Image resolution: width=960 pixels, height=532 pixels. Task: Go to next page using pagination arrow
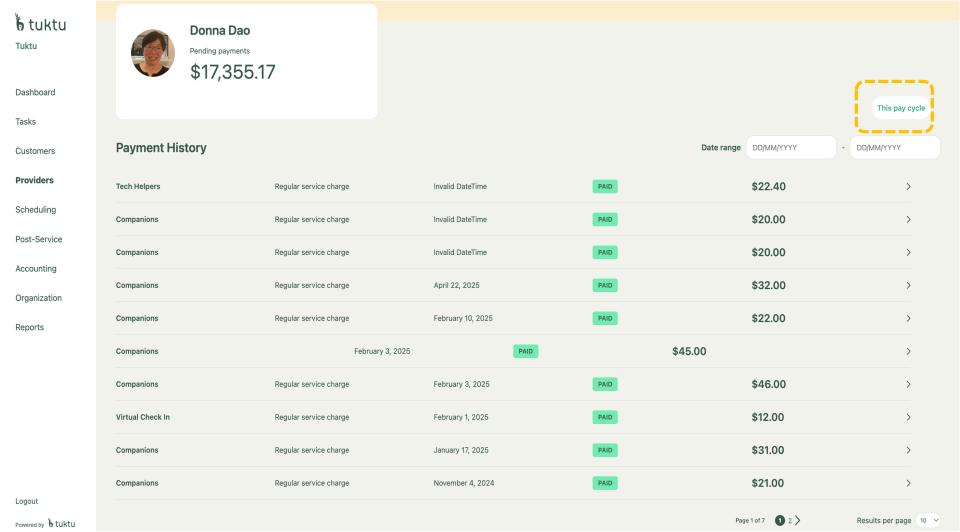[x=798, y=520]
